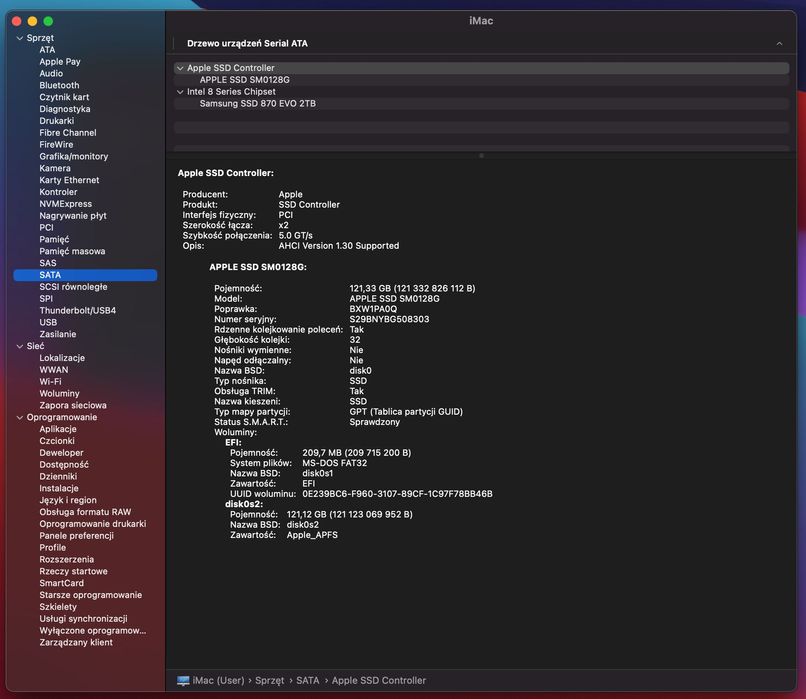This screenshot has width=806, height=699.
Task: Select Diagnostyka in the sidebar
Action: [65, 109]
